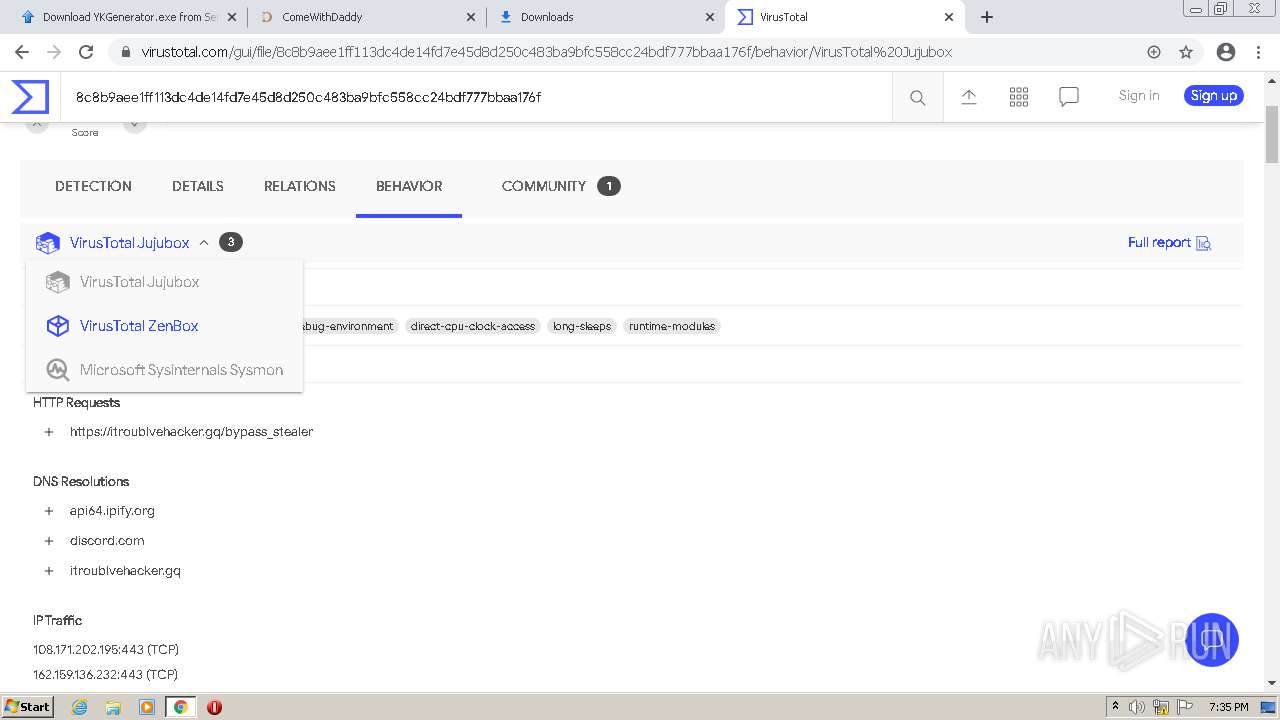This screenshot has width=1280, height=720.
Task: Click the long-sleeps tag
Action: pyautogui.click(x=582, y=326)
